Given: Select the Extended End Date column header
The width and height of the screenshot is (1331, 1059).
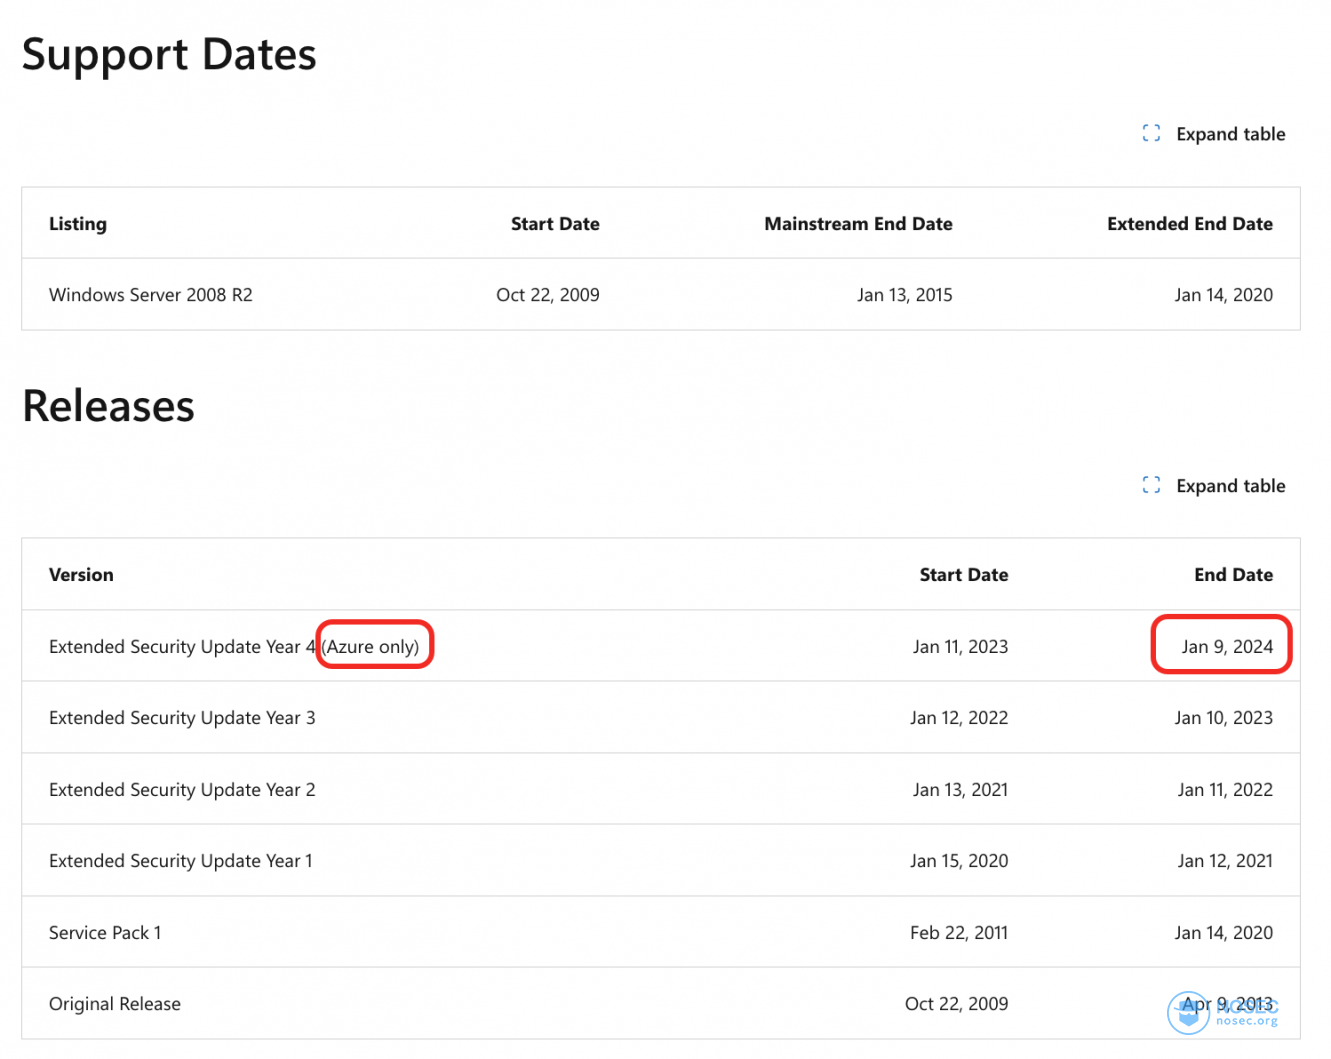Looking at the screenshot, I should tap(1189, 224).
